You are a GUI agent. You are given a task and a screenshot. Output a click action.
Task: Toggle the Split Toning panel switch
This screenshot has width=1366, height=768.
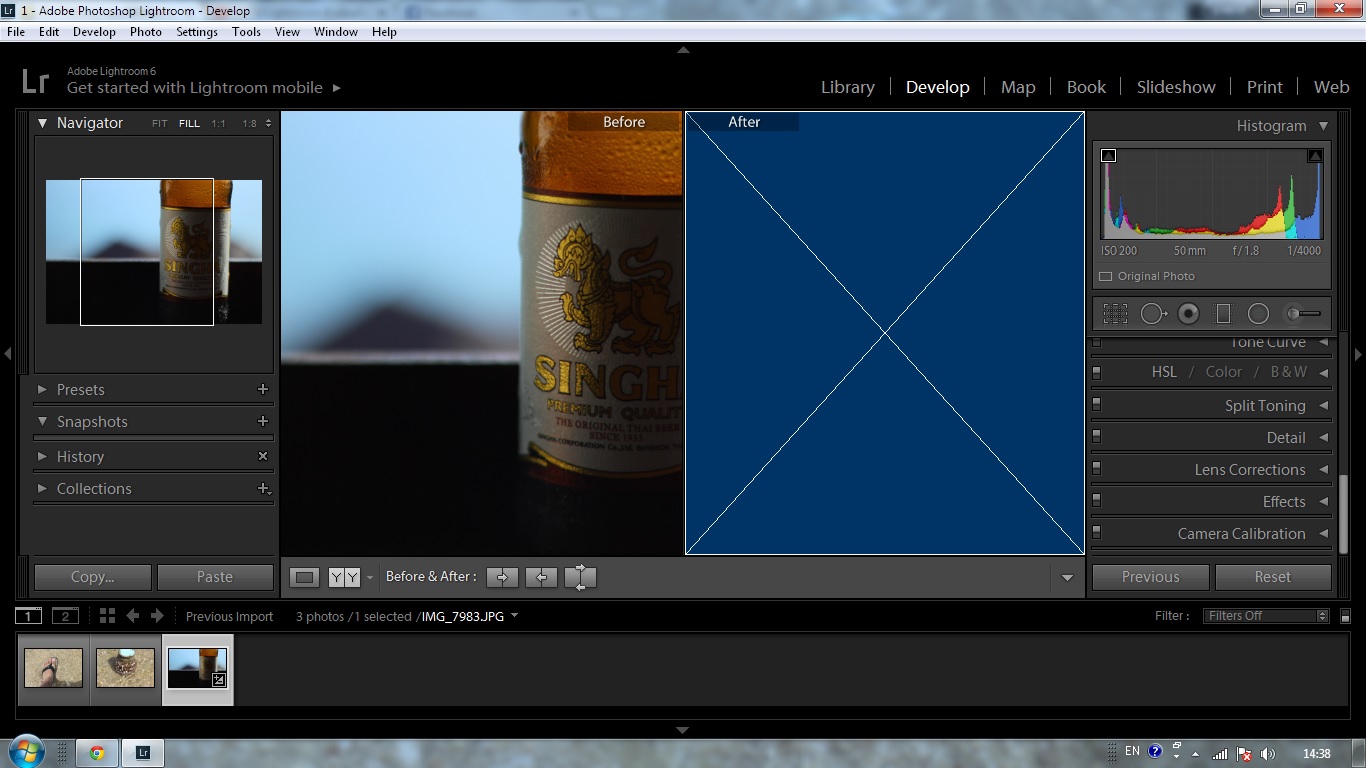tap(1097, 405)
